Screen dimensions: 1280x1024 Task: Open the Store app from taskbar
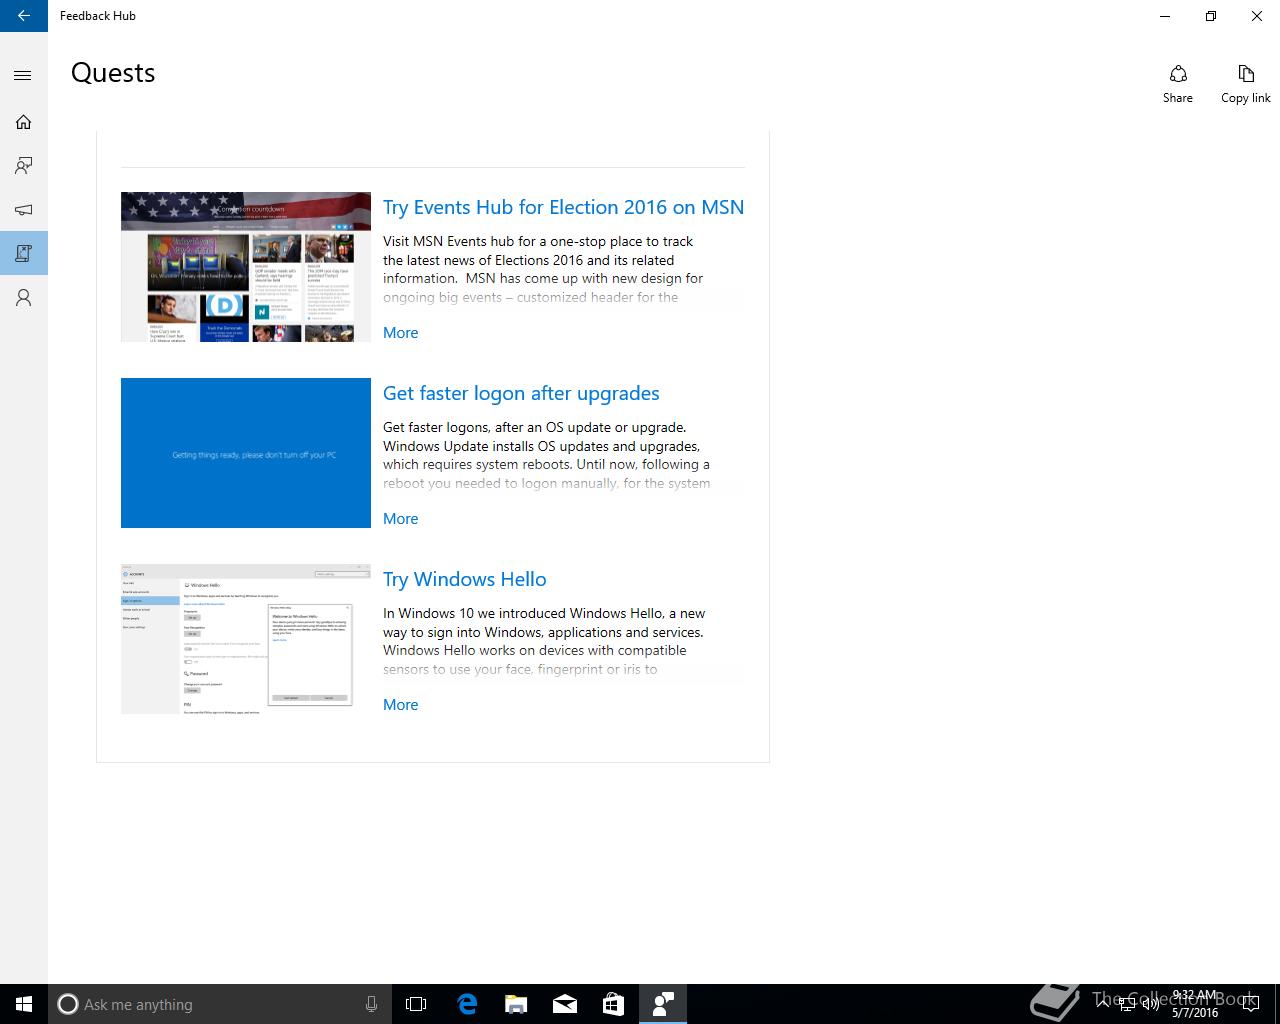tap(613, 1004)
